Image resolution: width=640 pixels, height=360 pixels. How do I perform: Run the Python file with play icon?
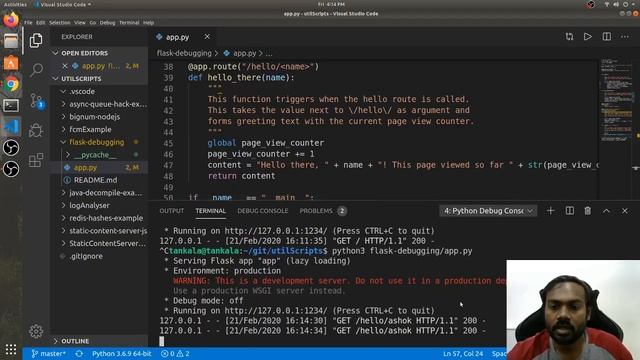tap(587, 37)
